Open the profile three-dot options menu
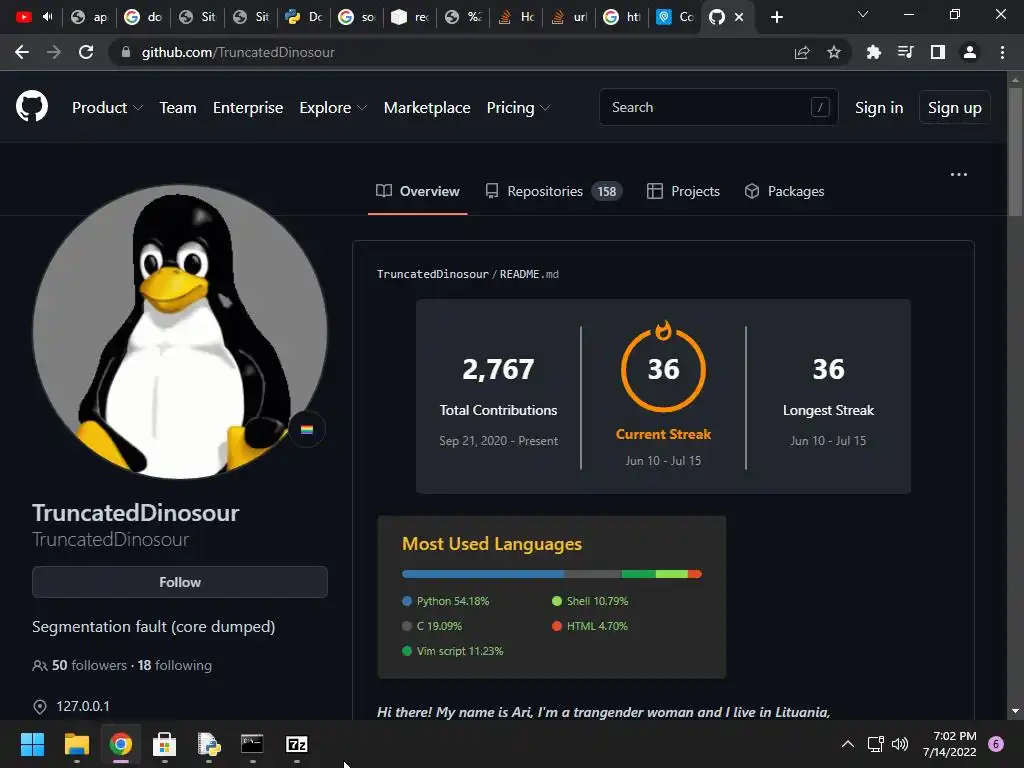This screenshot has height=768, width=1024. pyautogui.click(x=959, y=174)
